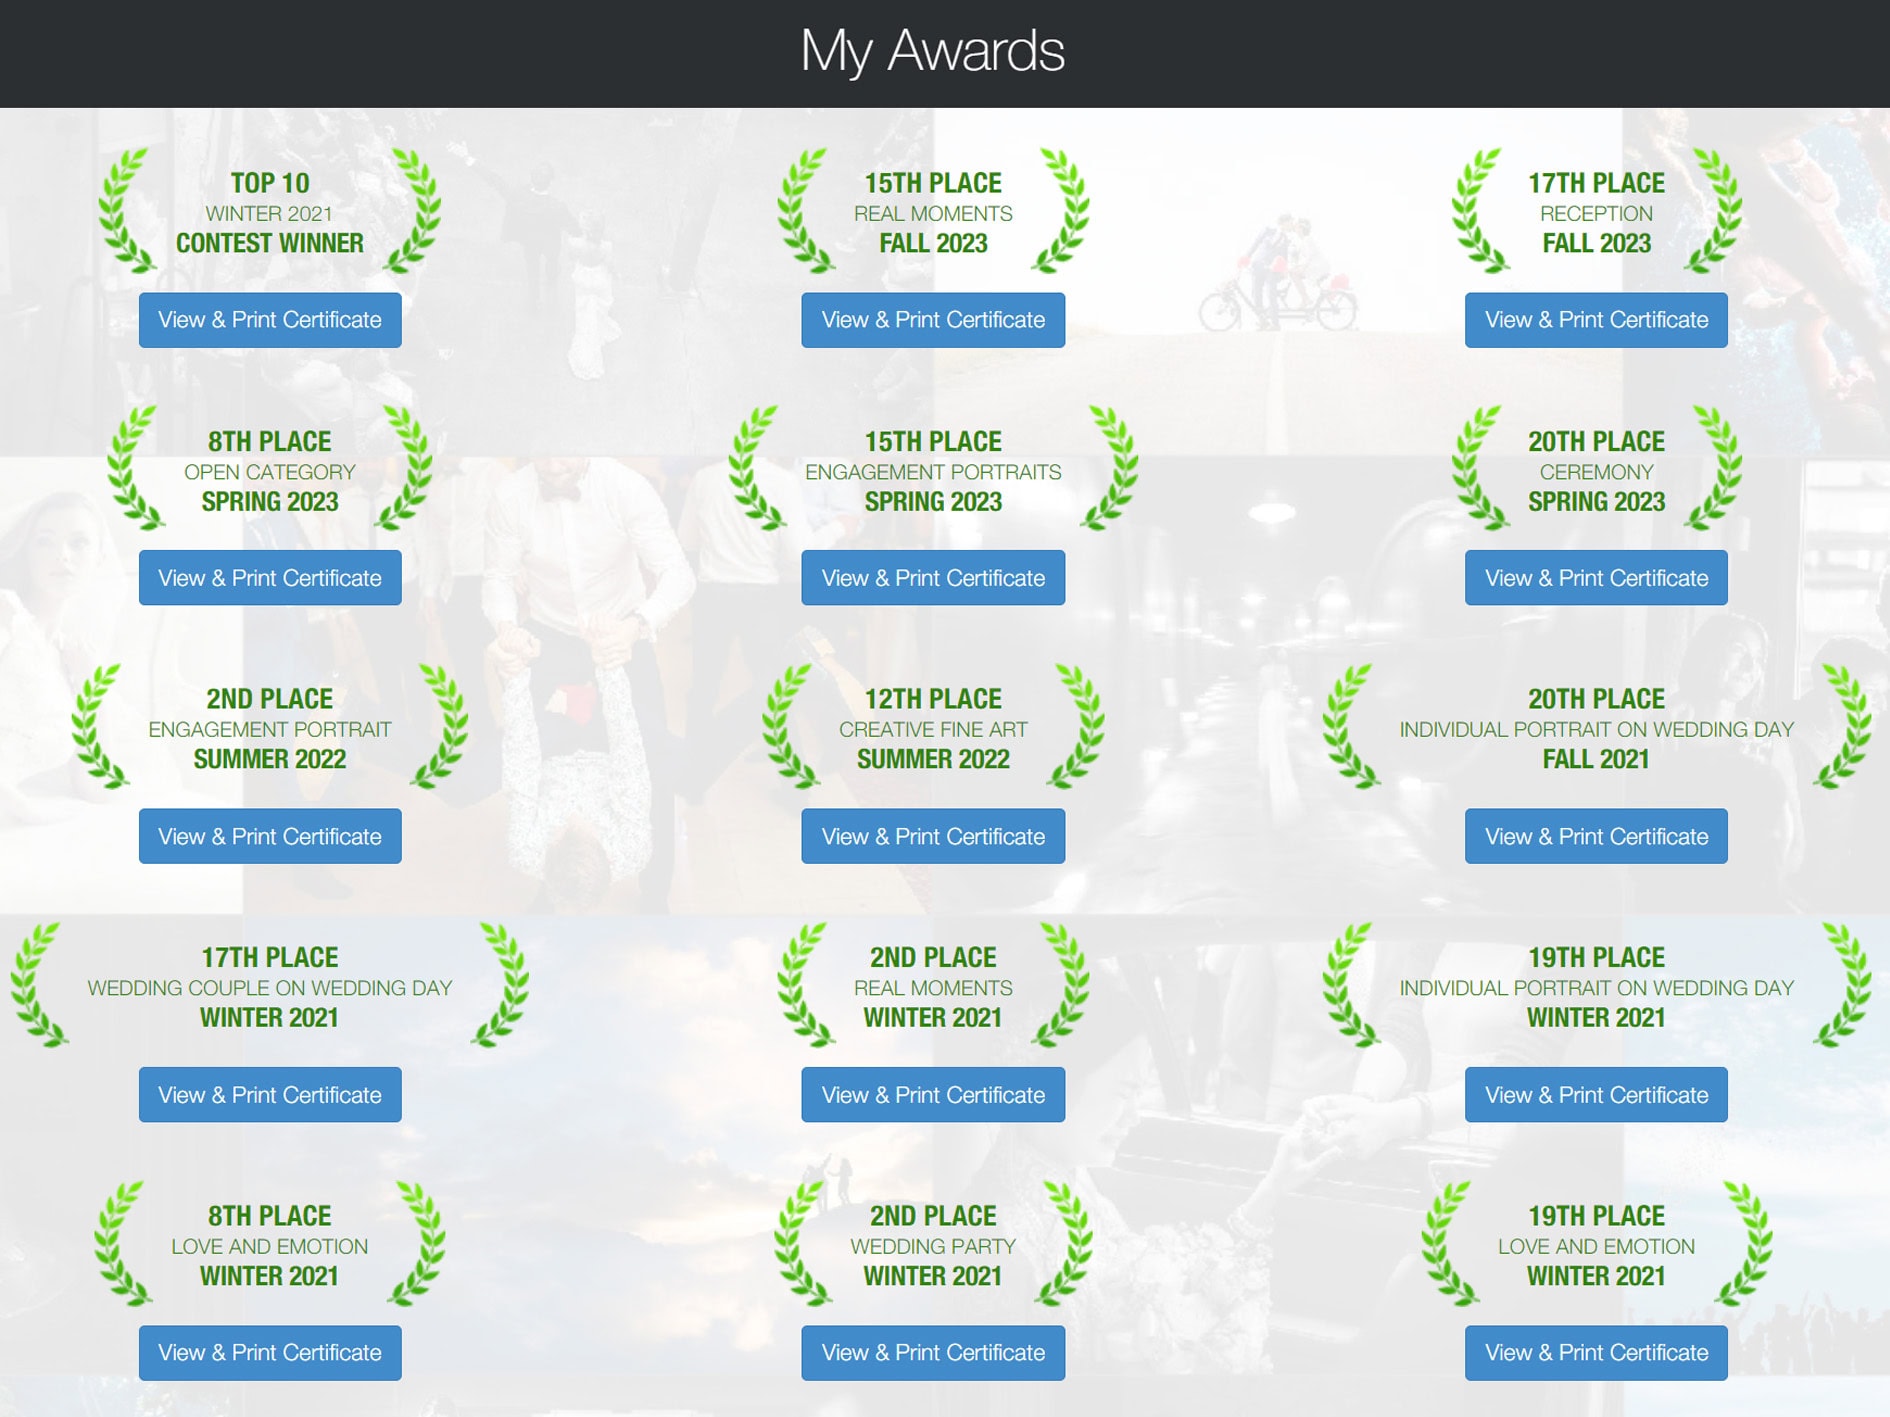Select the 2nd Place Wedding Party laurel badge
Image resolution: width=1890 pixels, height=1417 pixels.
[x=932, y=1245]
